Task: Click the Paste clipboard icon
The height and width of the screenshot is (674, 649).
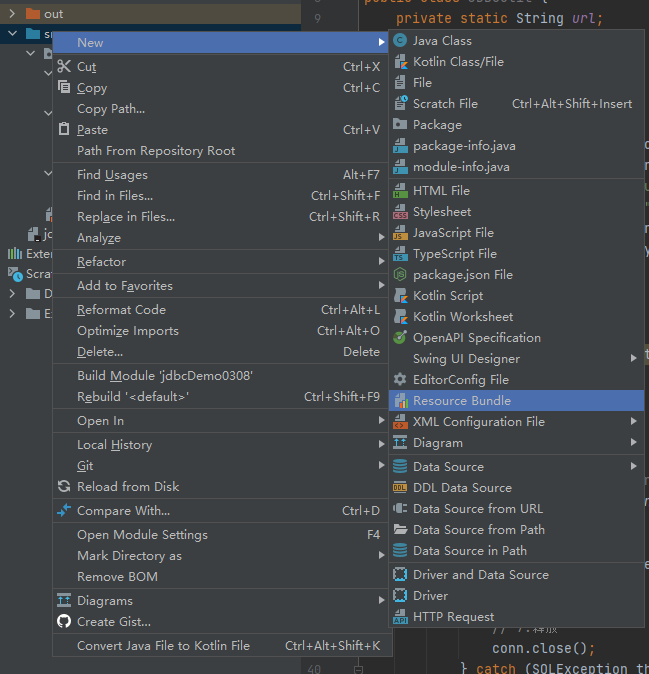Action: coord(64,129)
